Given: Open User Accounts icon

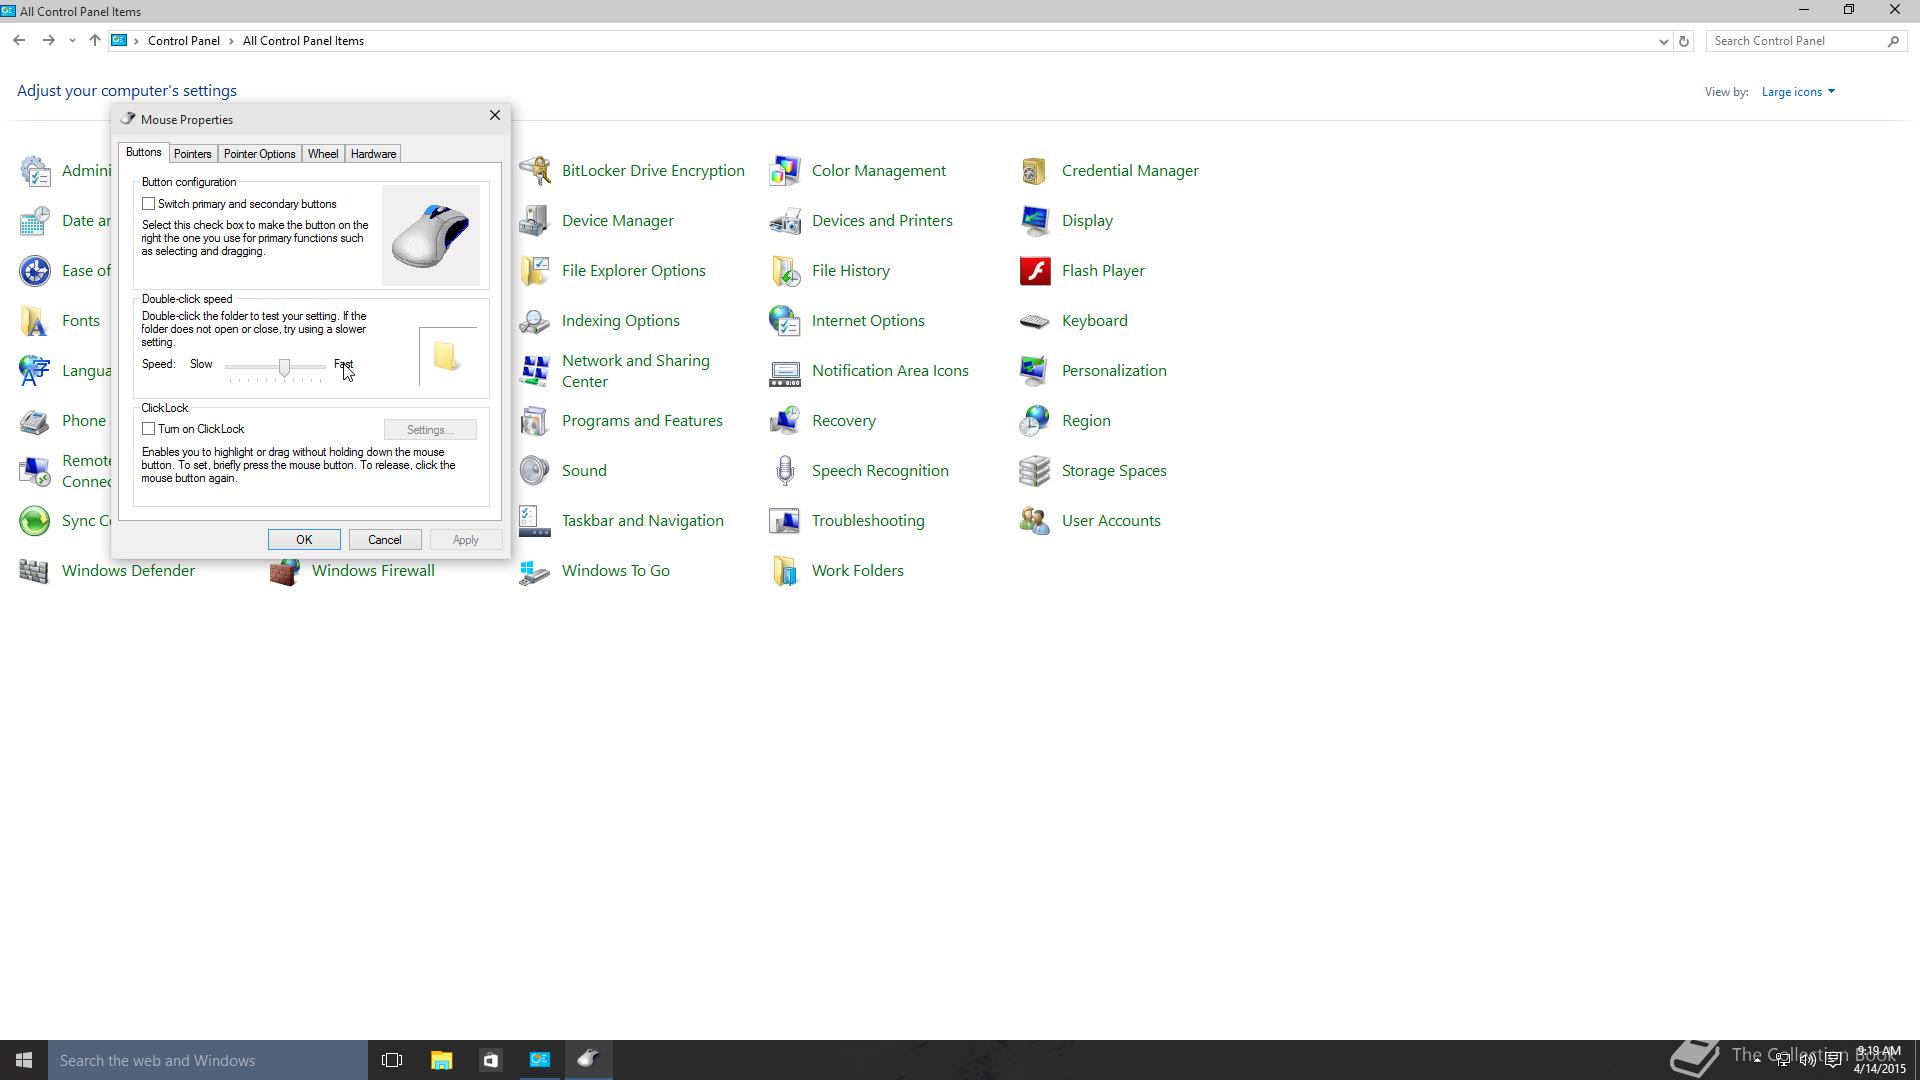Looking at the screenshot, I should click(x=1035, y=521).
